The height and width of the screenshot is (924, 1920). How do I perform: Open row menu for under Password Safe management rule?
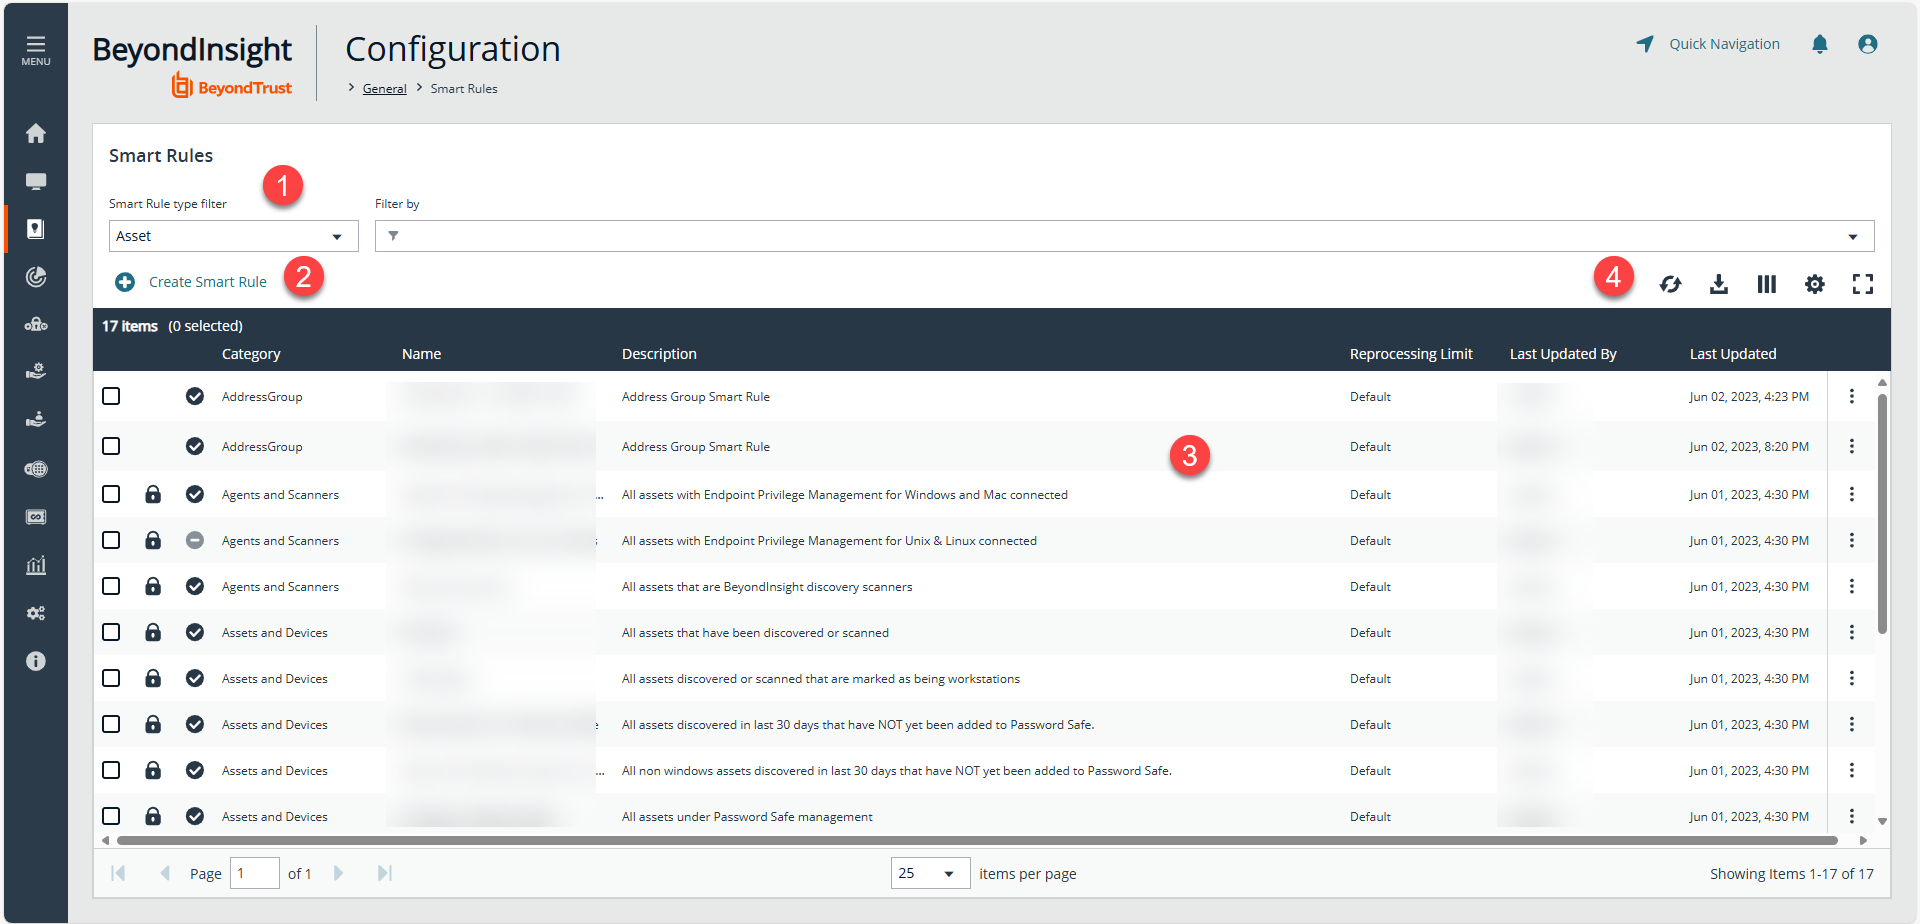[1852, 816]
